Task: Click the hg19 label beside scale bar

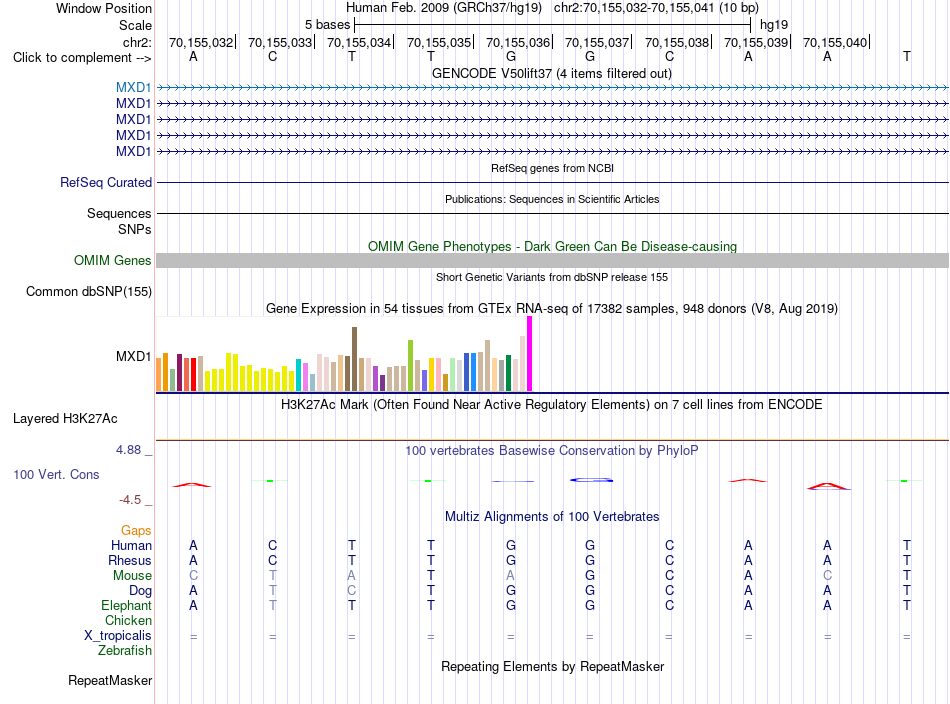Action: coord(774,25)
